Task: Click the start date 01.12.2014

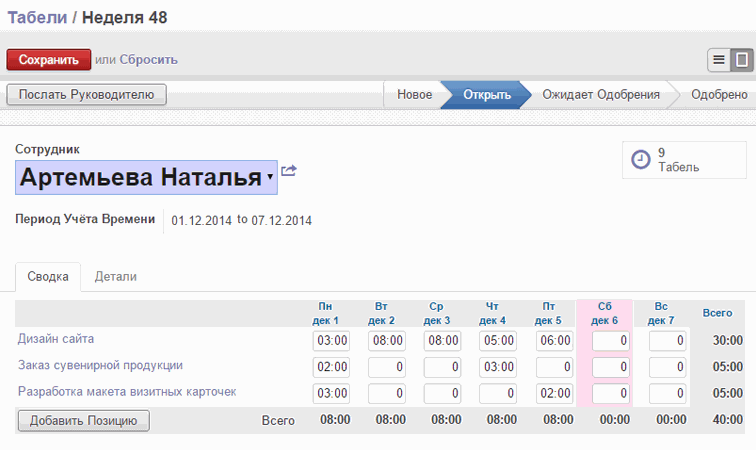Action: click(x=202, y=221)
